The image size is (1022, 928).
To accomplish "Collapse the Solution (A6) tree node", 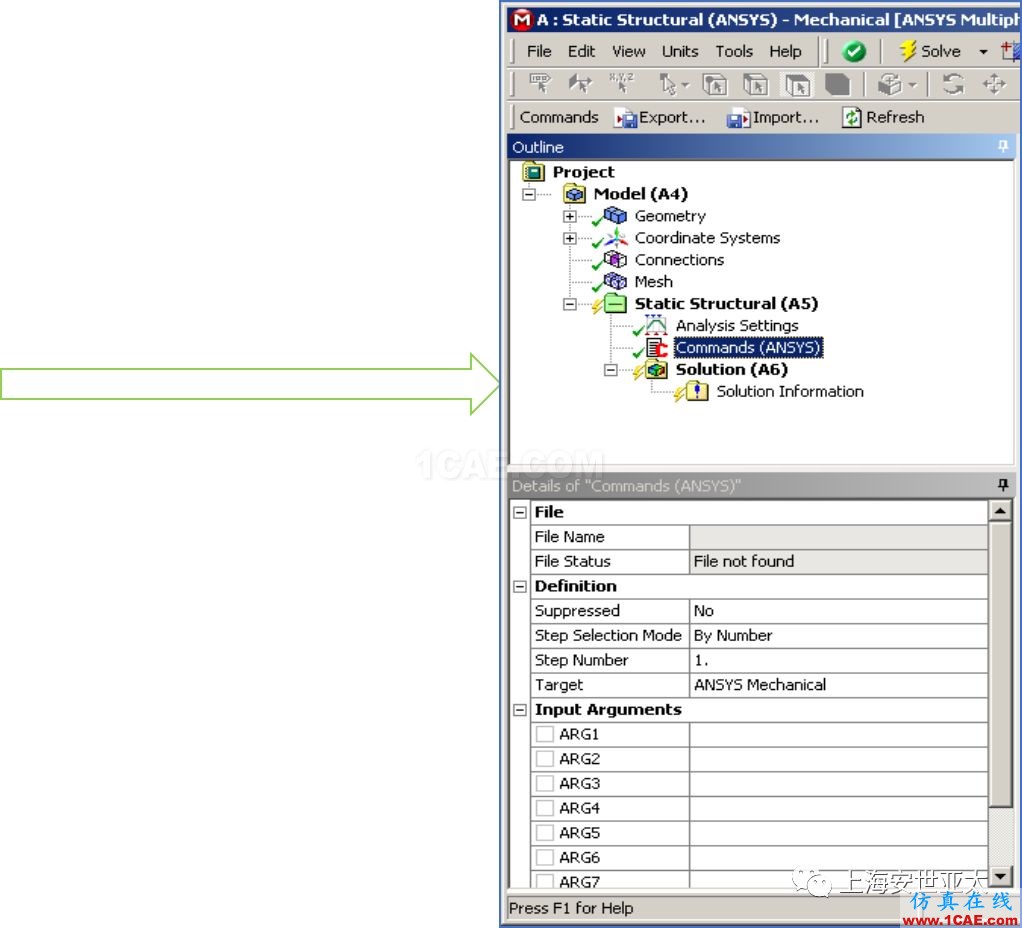I will [x=611, y=370].
